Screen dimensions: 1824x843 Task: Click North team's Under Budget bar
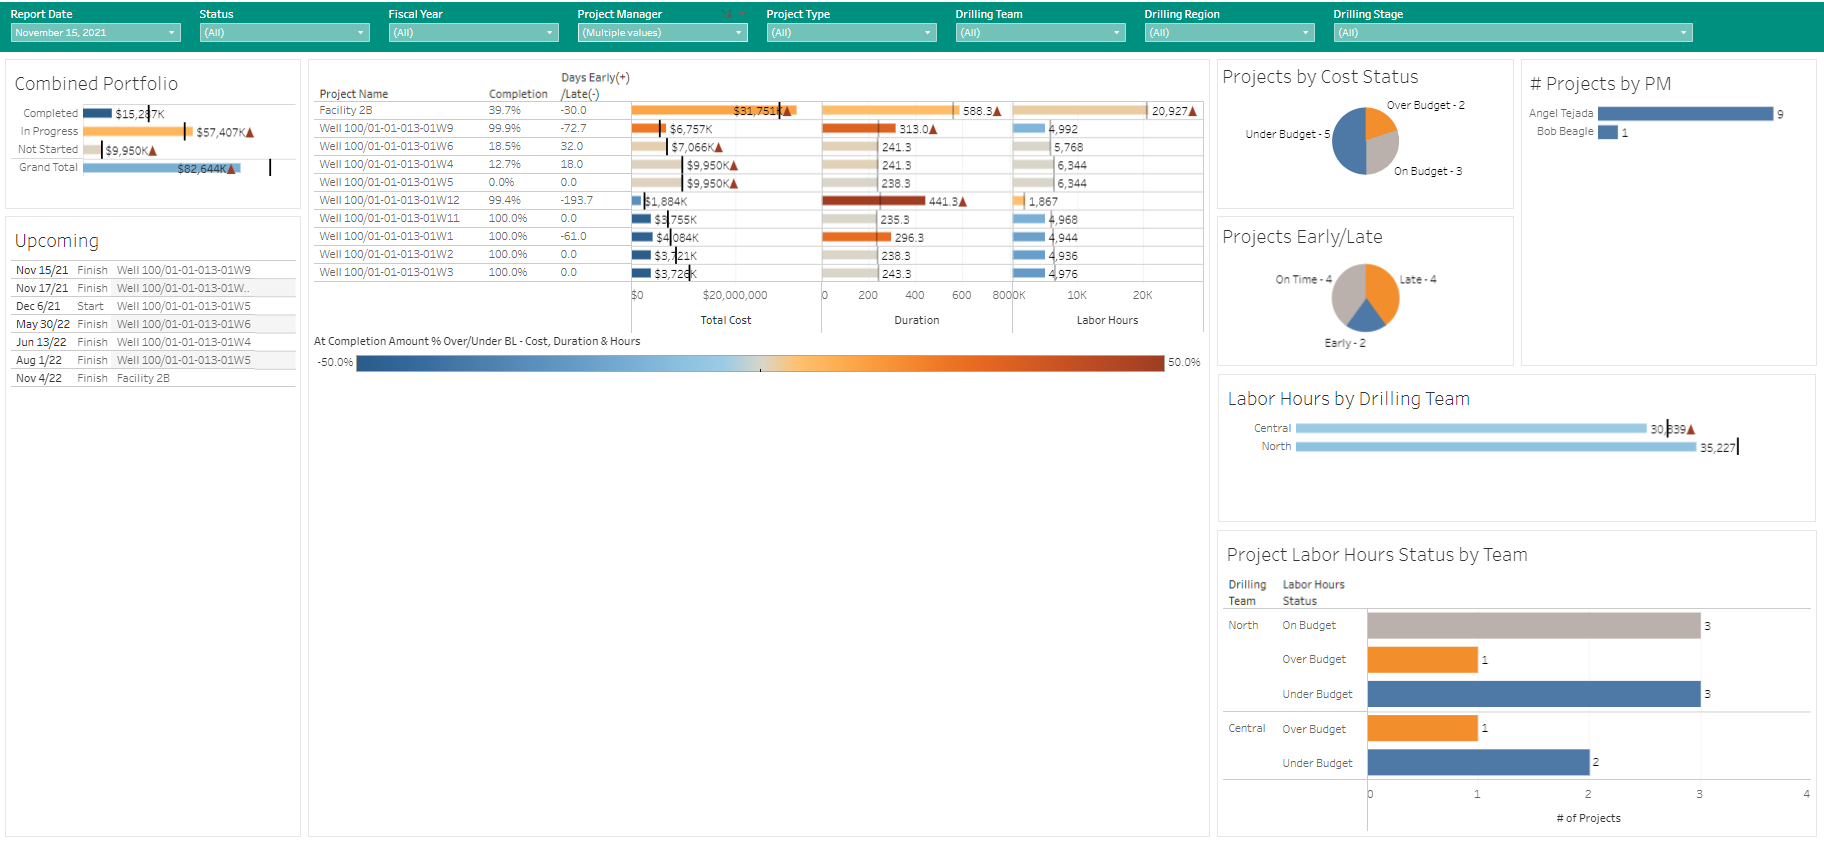pyautogui.click(x=1533, y=694)
